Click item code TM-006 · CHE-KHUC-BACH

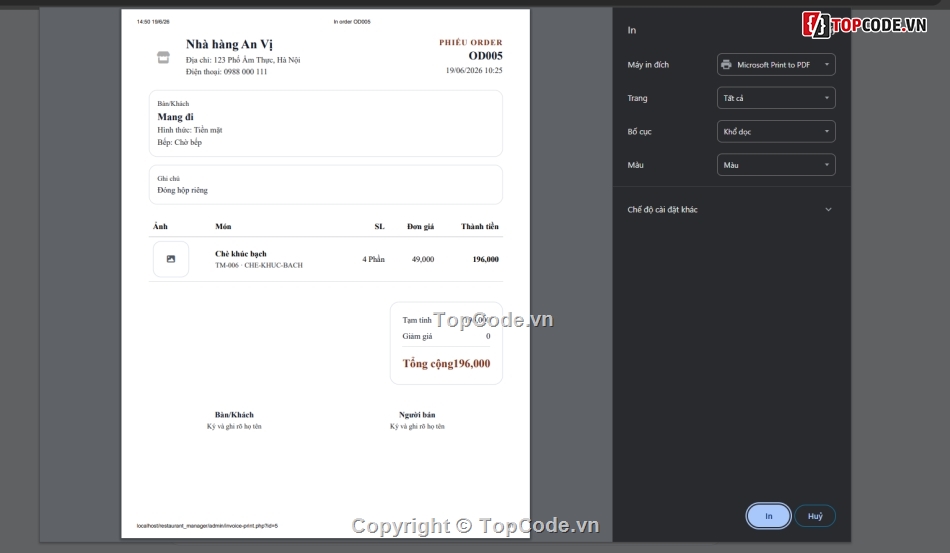coord(259,265)
